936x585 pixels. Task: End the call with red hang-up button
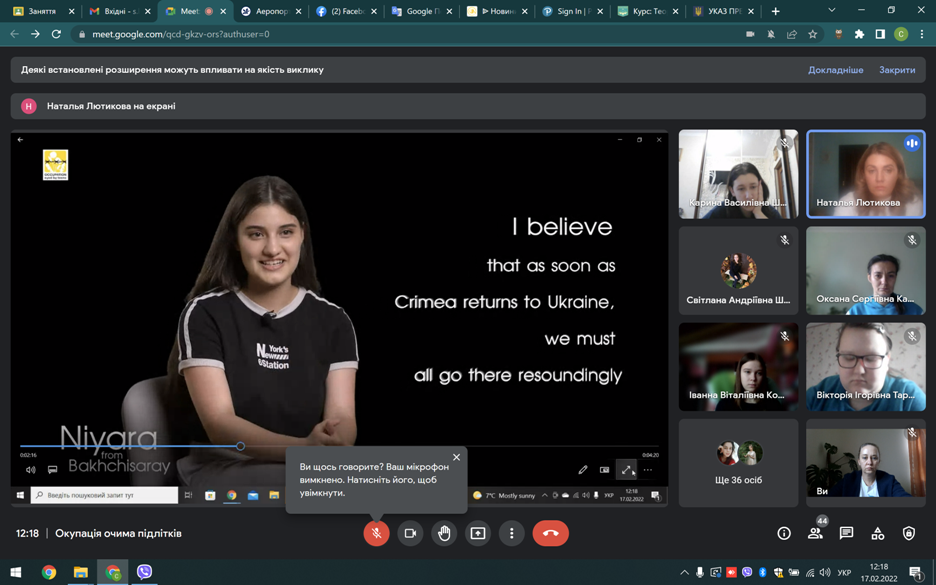550,533
